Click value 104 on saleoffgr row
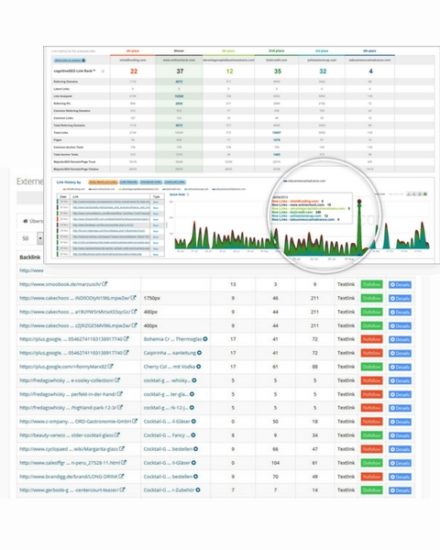 (275, 463)
